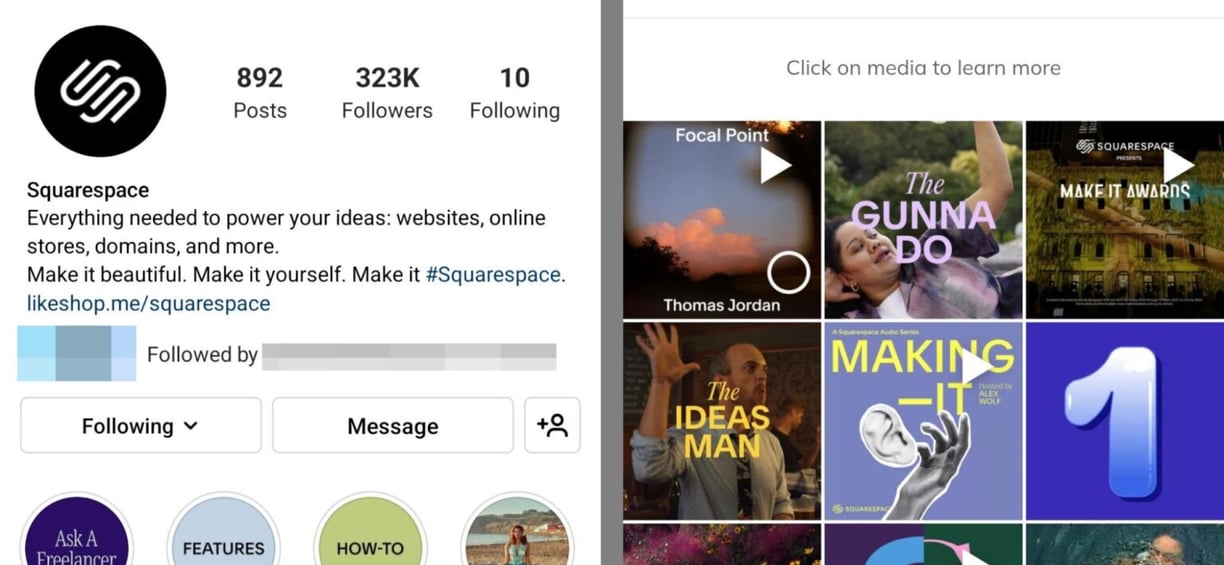Open the blue number 1 post
Image resolution: width=1224 pixels, height=565 pixels.
(x=1125, y=421)
